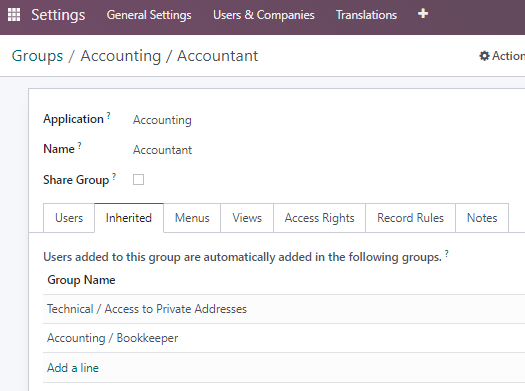Screen dimensions: 525x391
Task: Show help tooltip beside Share Group label
Action: point(114,176)
